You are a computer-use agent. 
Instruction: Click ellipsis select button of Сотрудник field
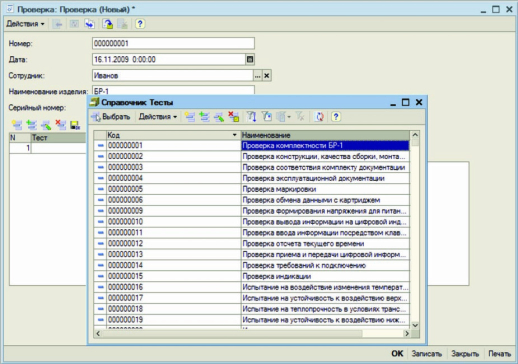[257, 76]
